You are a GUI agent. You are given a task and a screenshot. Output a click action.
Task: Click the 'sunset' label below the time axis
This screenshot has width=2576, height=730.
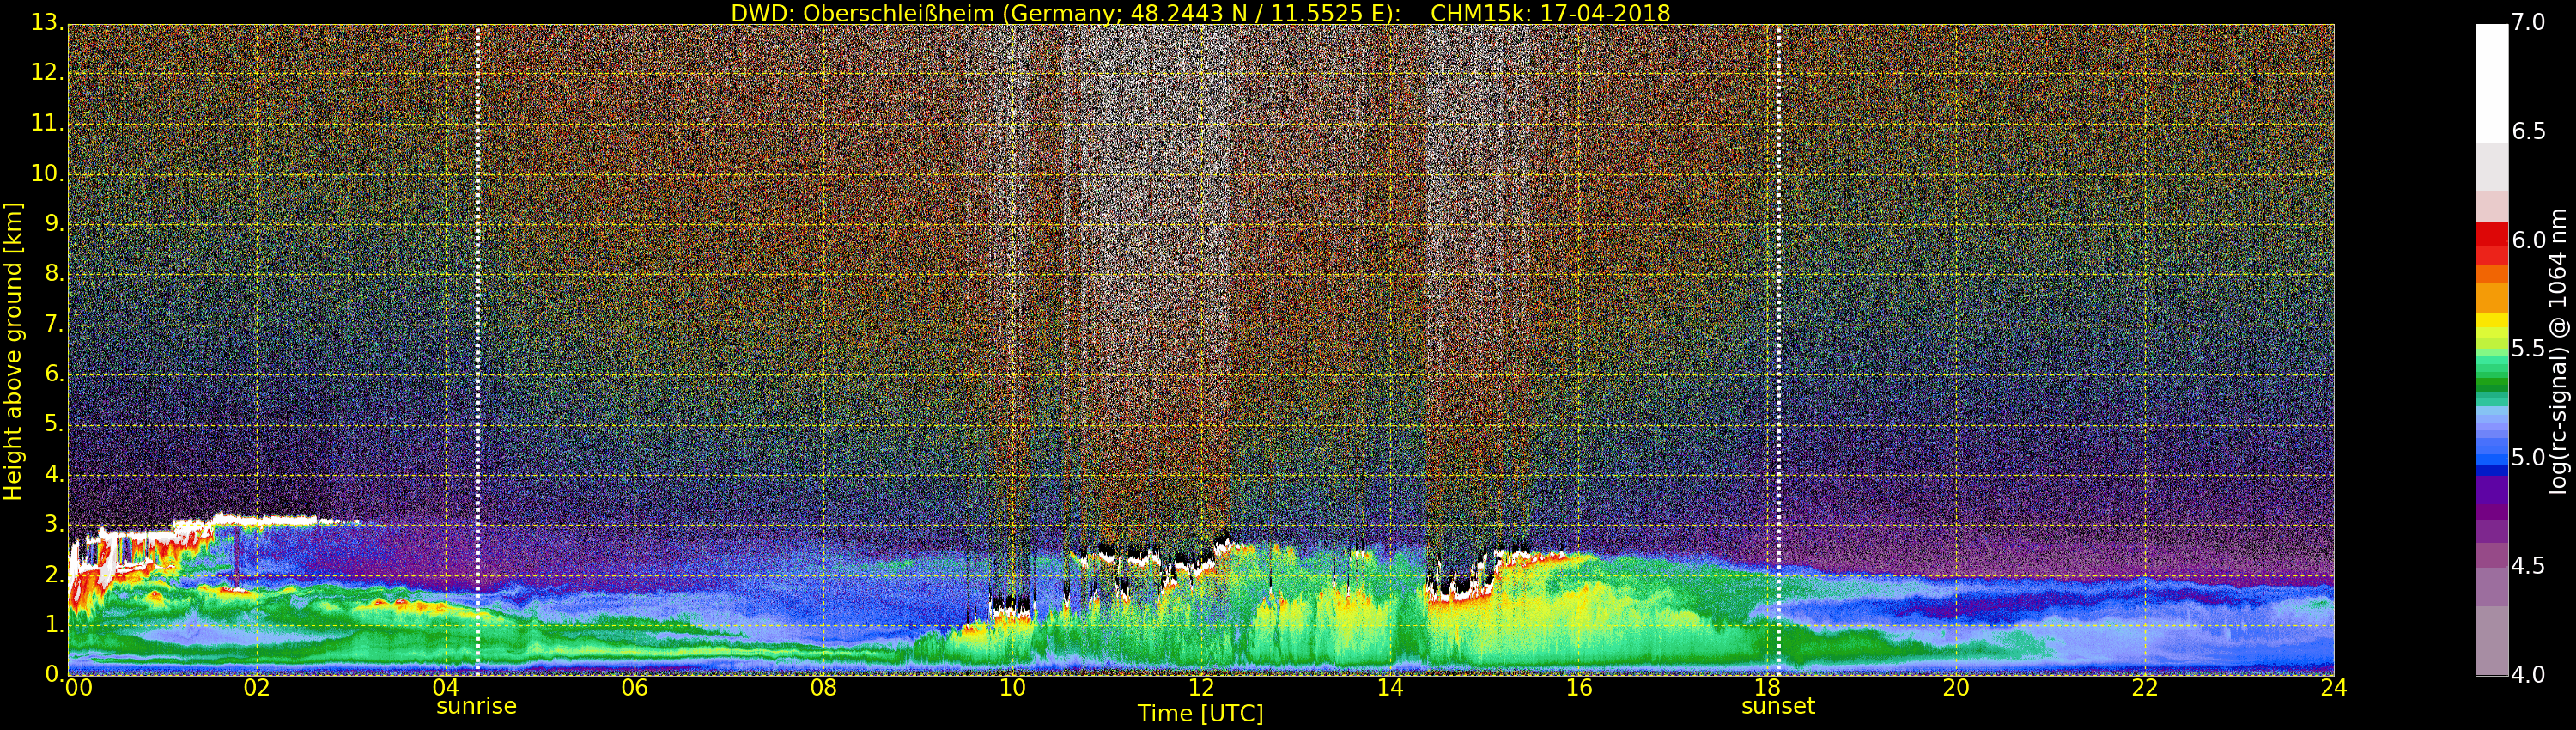tap(1777, 706)
